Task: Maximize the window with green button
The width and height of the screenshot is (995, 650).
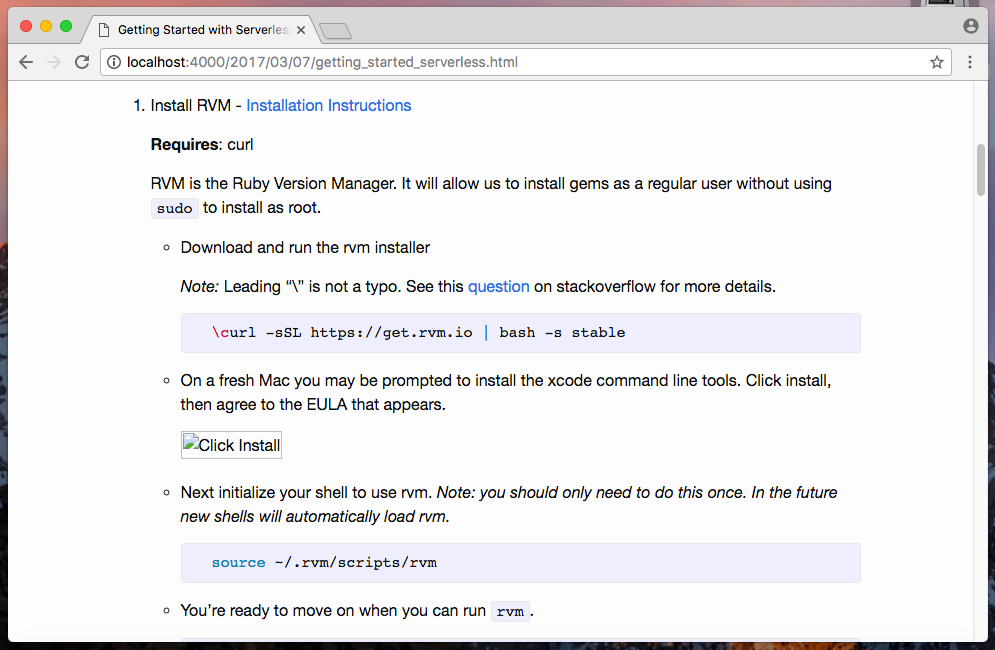Action: 66,26
